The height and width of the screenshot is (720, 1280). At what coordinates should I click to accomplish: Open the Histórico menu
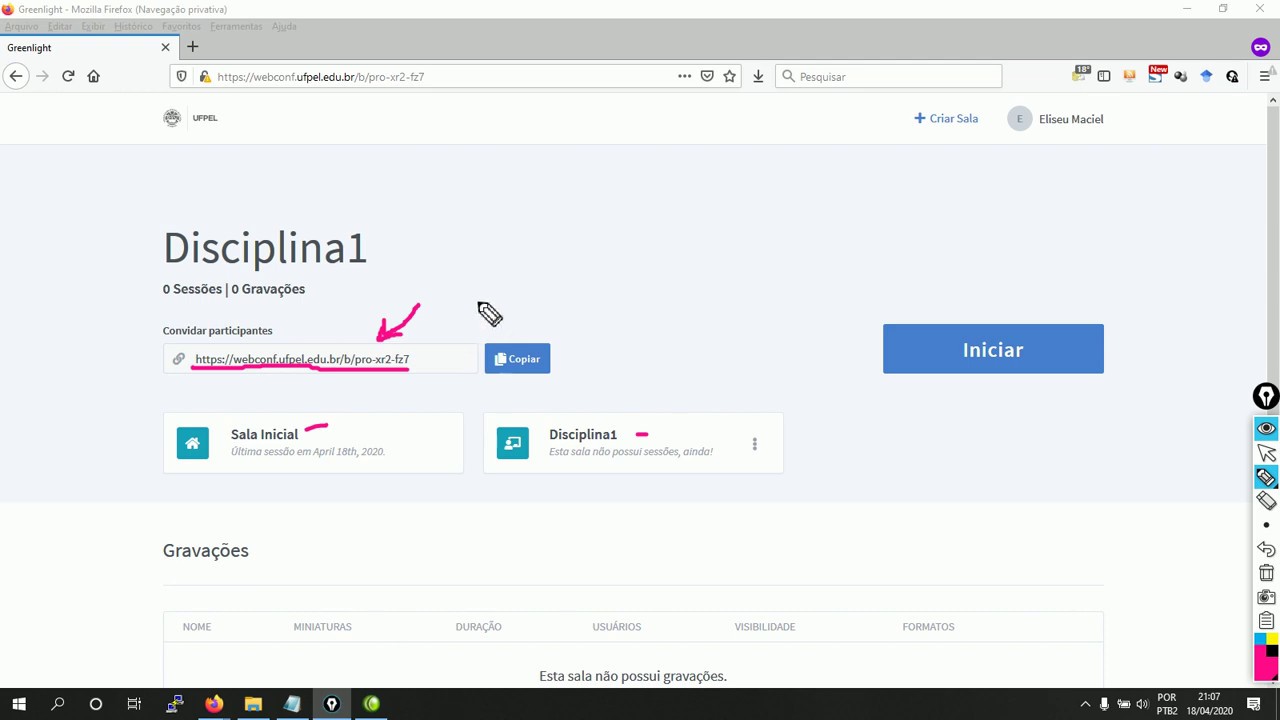point(133,26)
